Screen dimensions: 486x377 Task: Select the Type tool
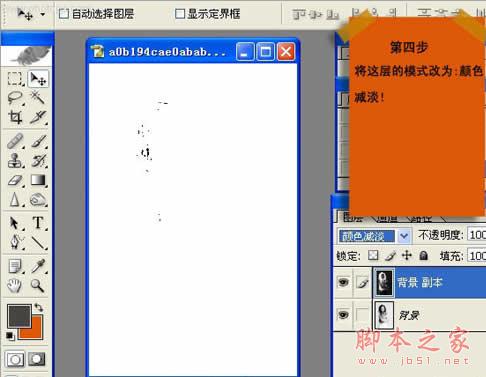[38, 223]
